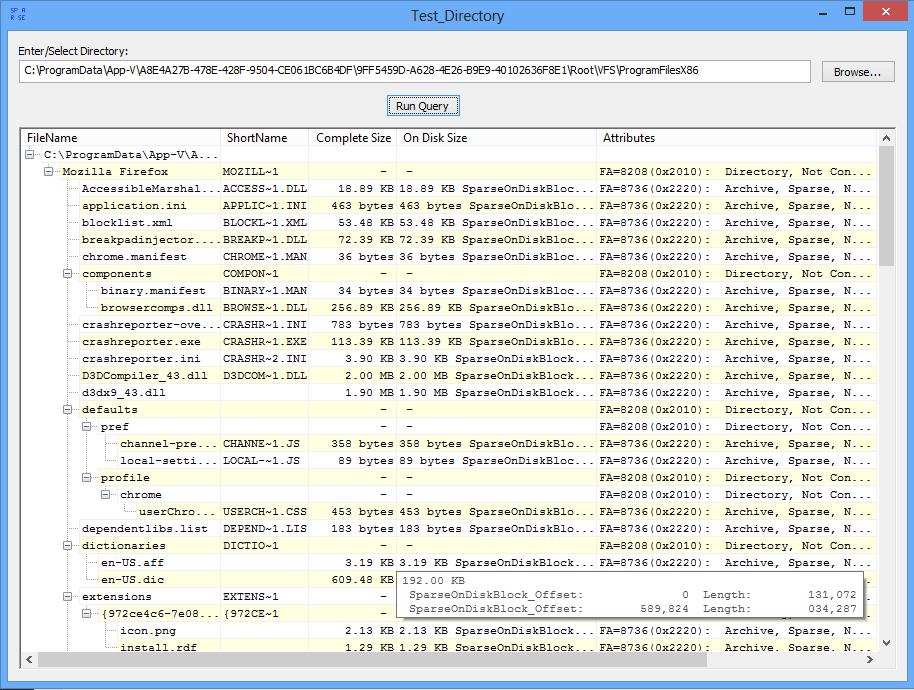
Task: Select the blocklist.xml file
Action: (x=127, y=222)
